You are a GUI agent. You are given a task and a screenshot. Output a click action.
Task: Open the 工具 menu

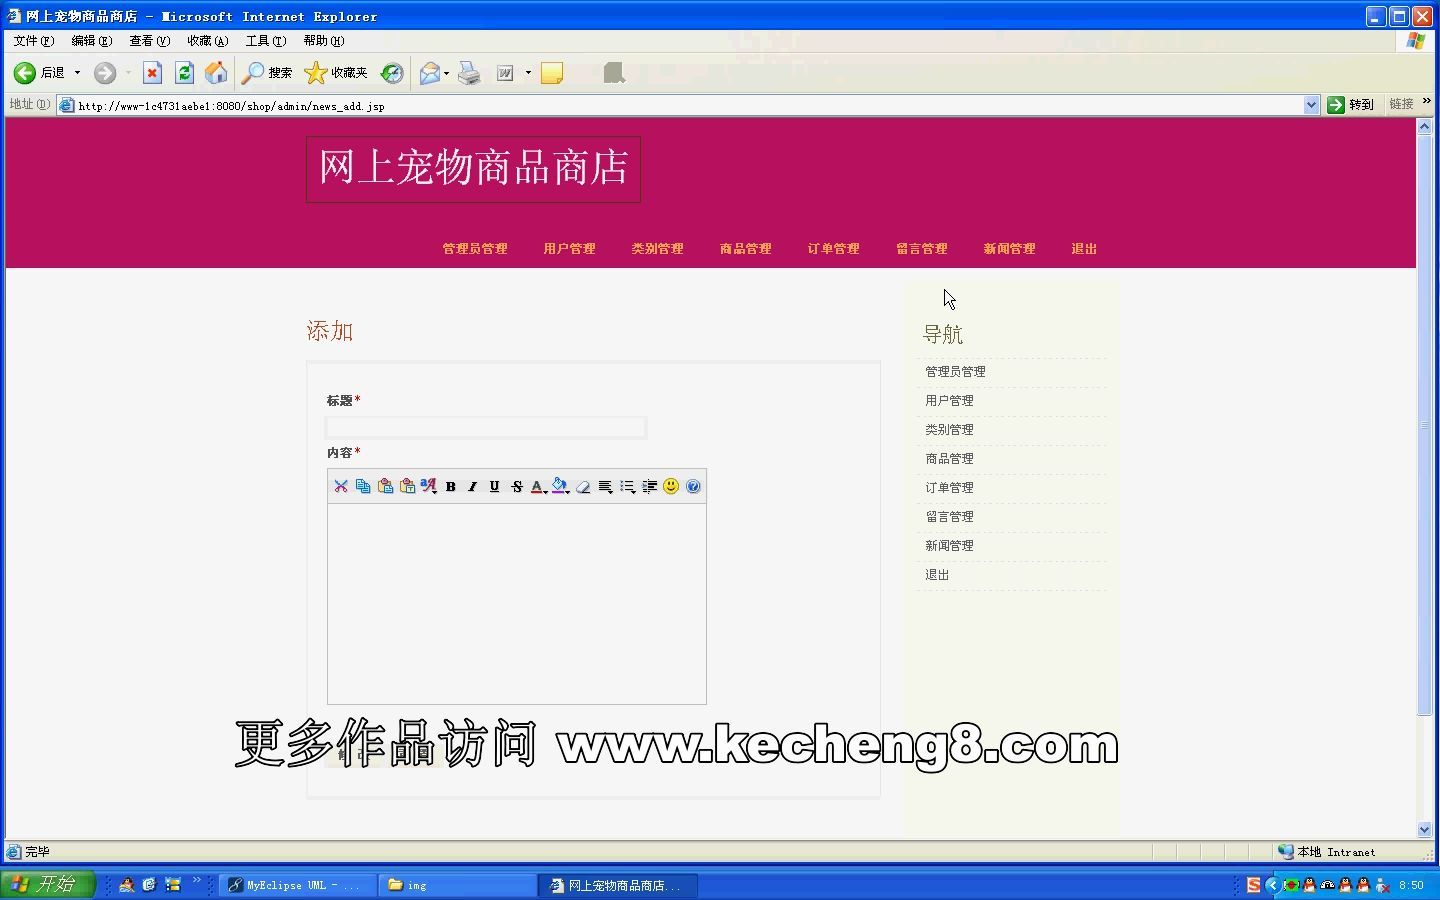tap(265, 41)
